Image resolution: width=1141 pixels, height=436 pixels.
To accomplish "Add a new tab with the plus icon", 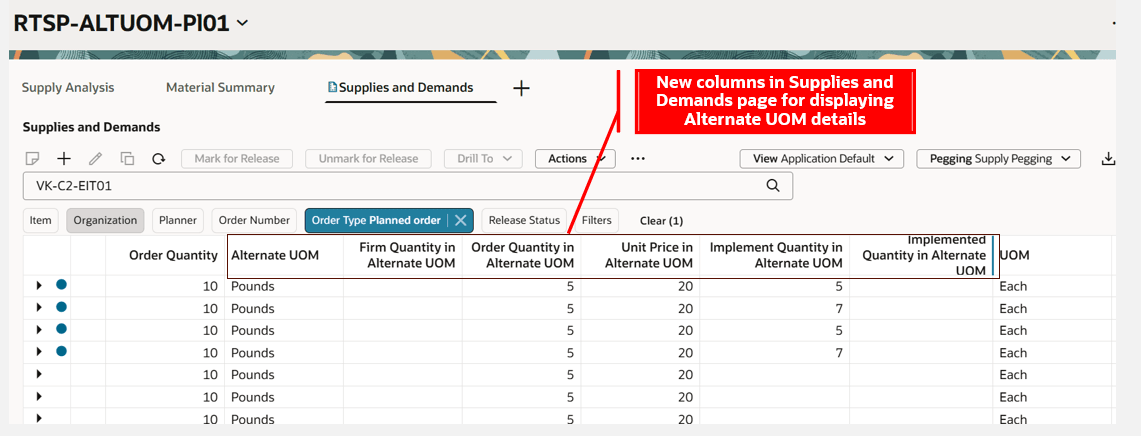I will pyautogui.click(x=521, y=88).
